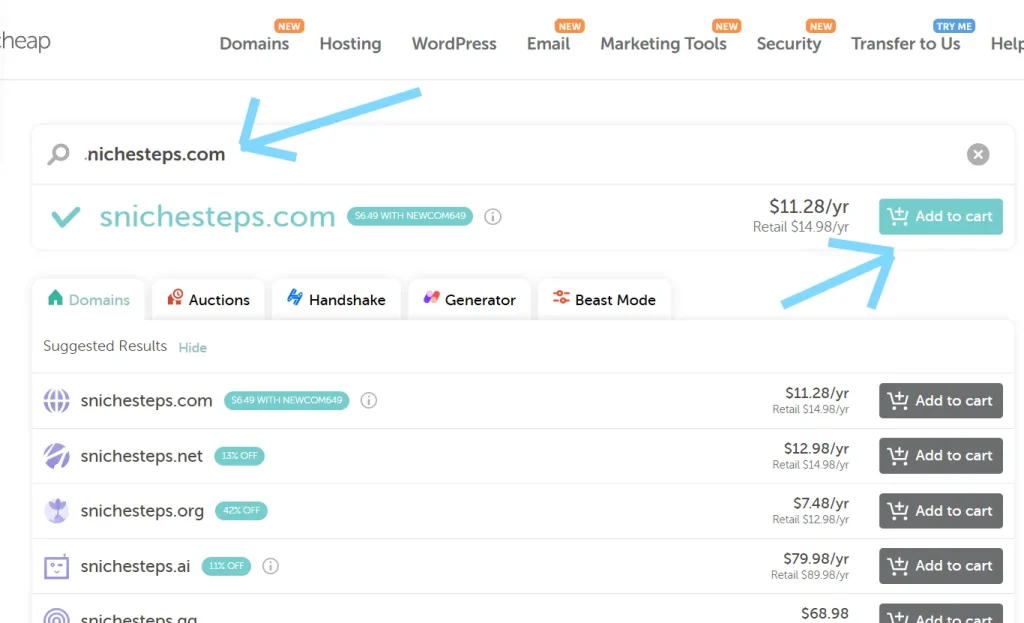Click the NEWCOM649 promo code badge
Viewport: 1024px width, 623px height.
409,216
